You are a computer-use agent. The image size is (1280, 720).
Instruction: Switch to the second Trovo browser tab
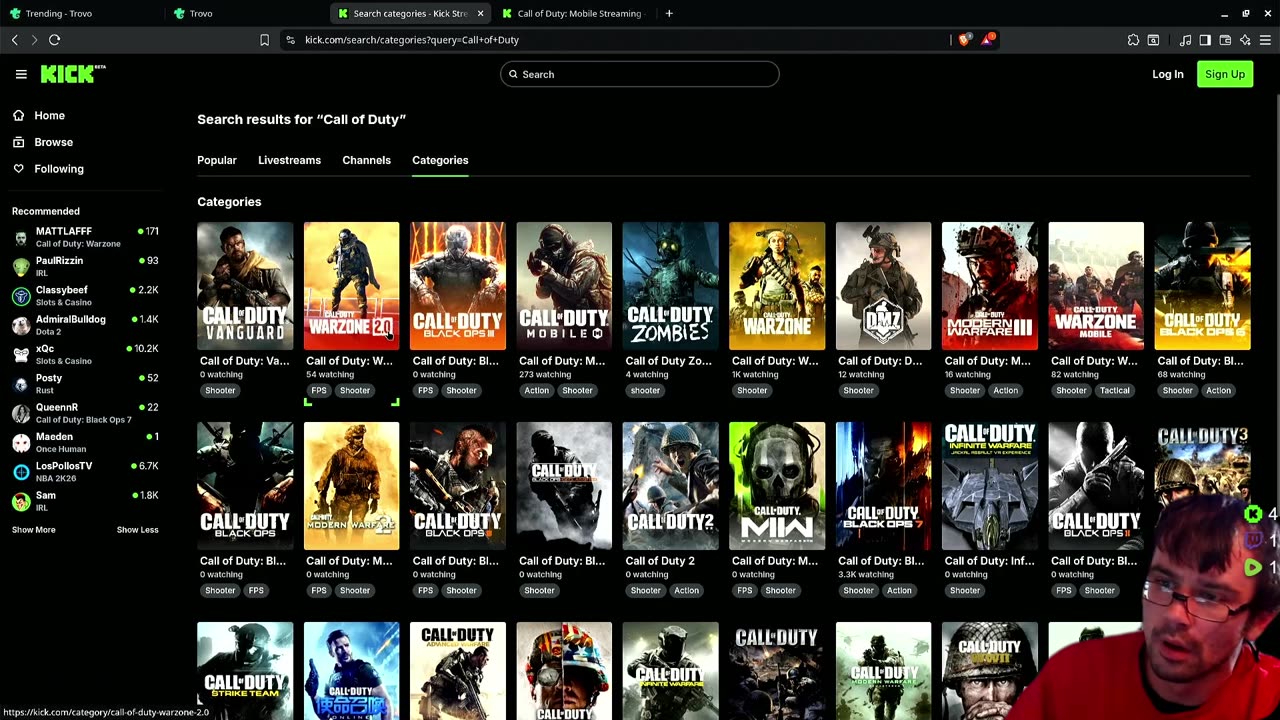pos(247,13)
